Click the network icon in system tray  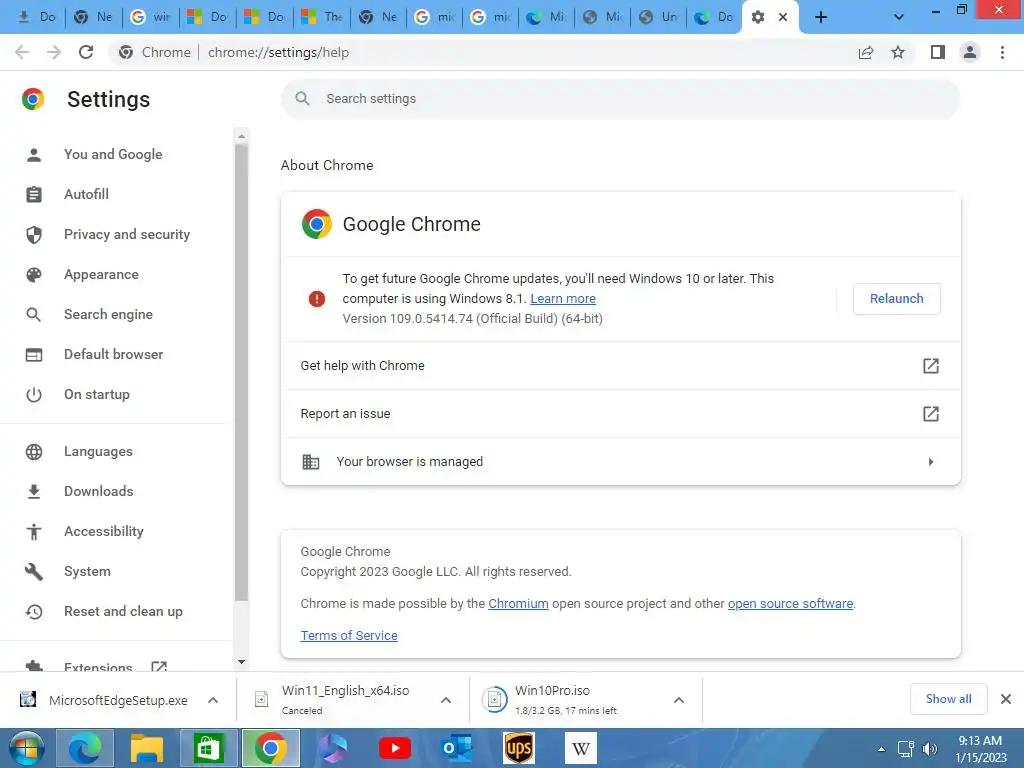[905, 749]
